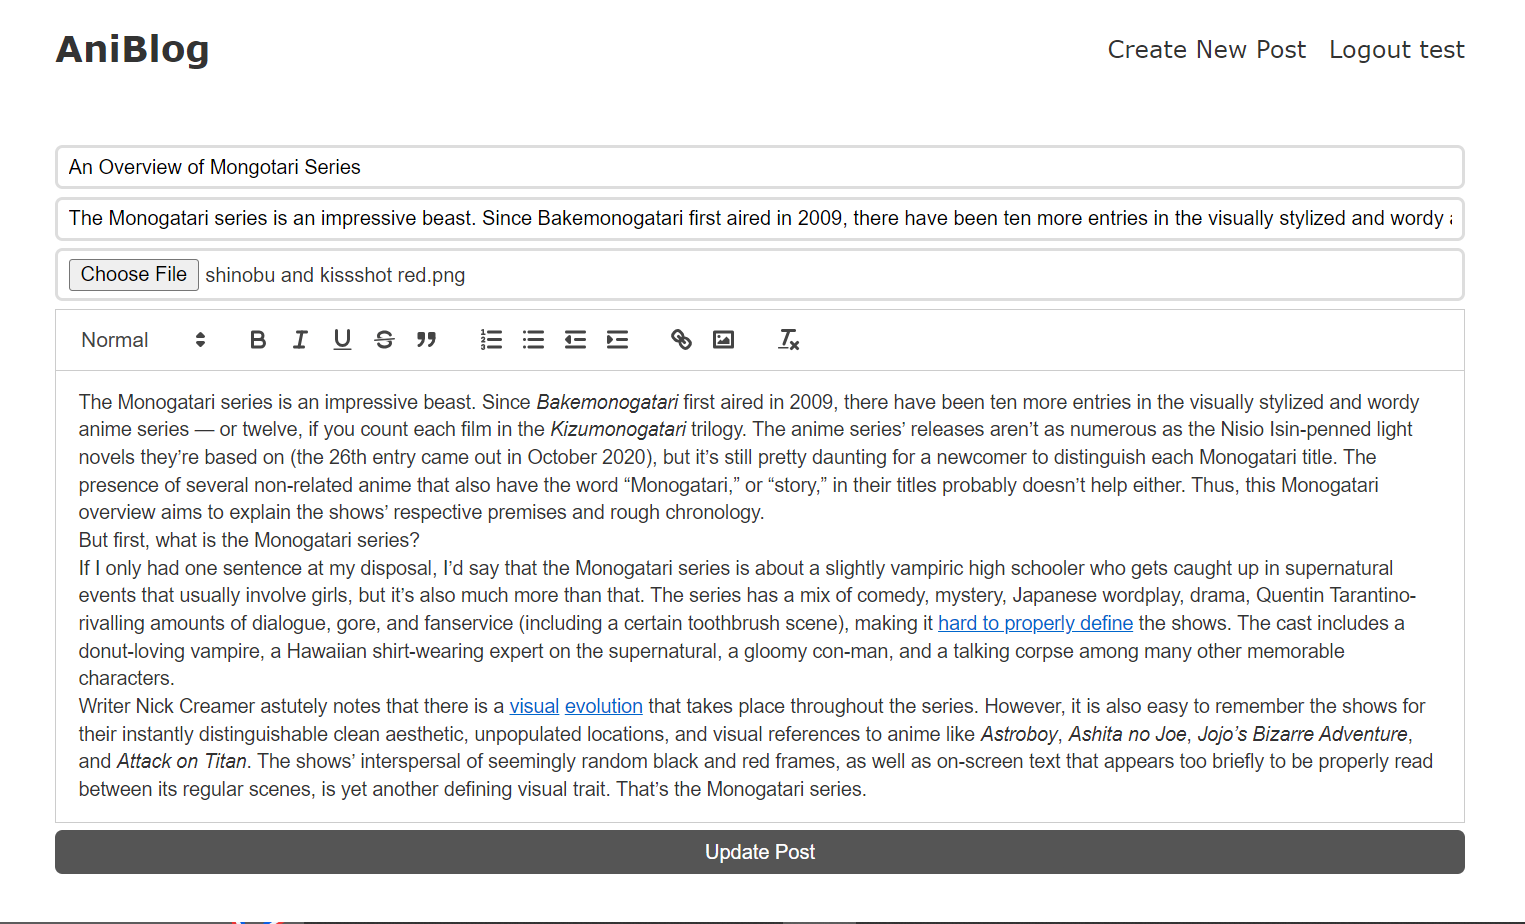Click the Choose File button
This screenshot has width=1525, height=924.
pyautogui.click(x=134, y=275)
